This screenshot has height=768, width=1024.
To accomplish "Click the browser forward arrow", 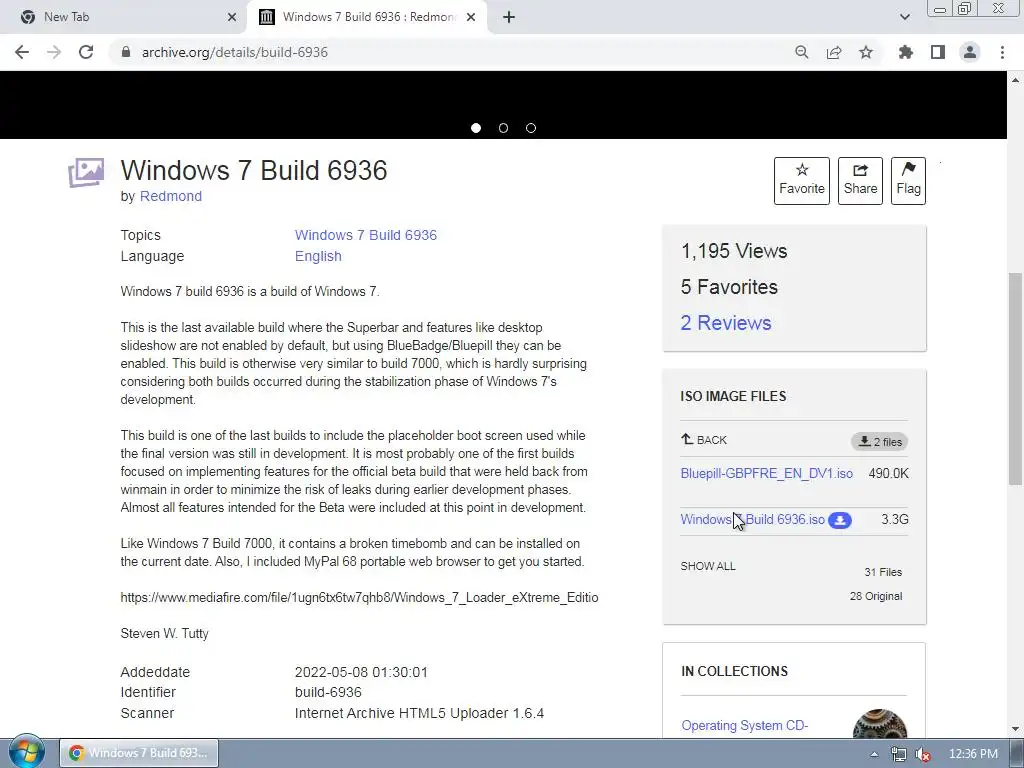I will point(54,52).
